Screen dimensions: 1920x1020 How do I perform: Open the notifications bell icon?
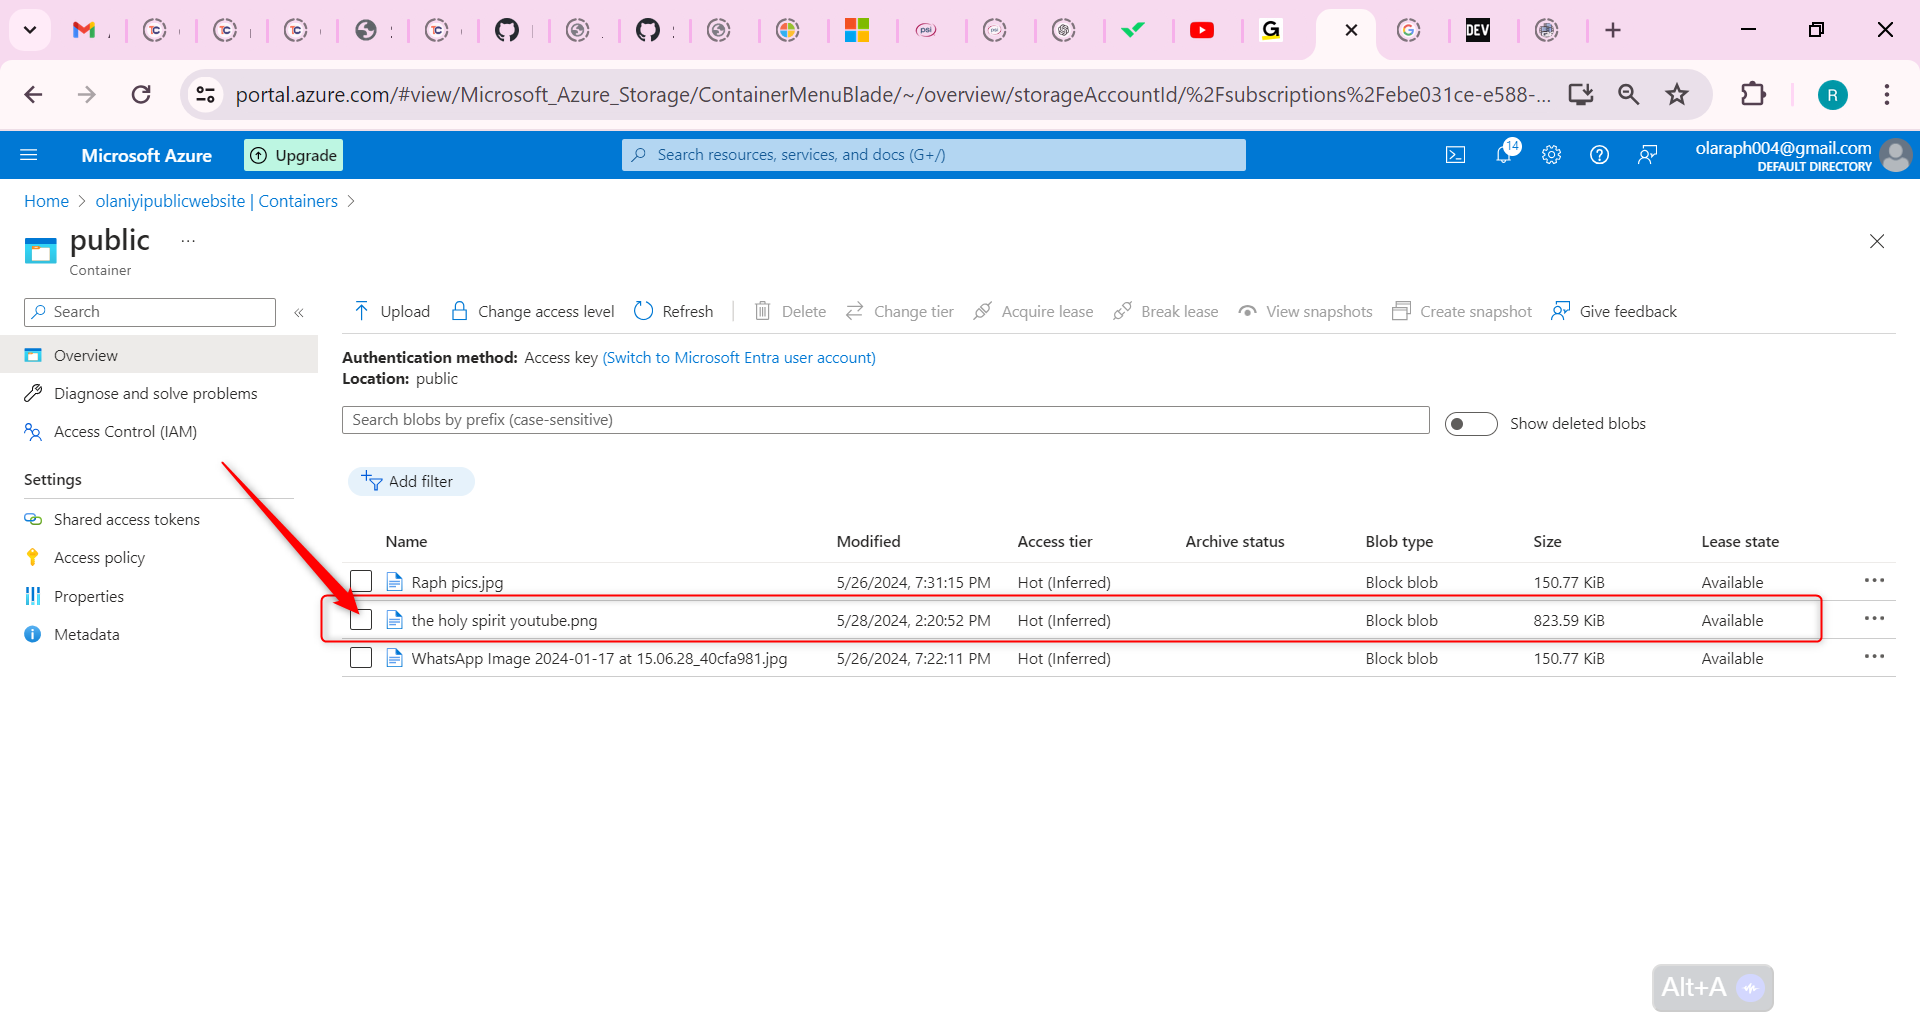1503,155
